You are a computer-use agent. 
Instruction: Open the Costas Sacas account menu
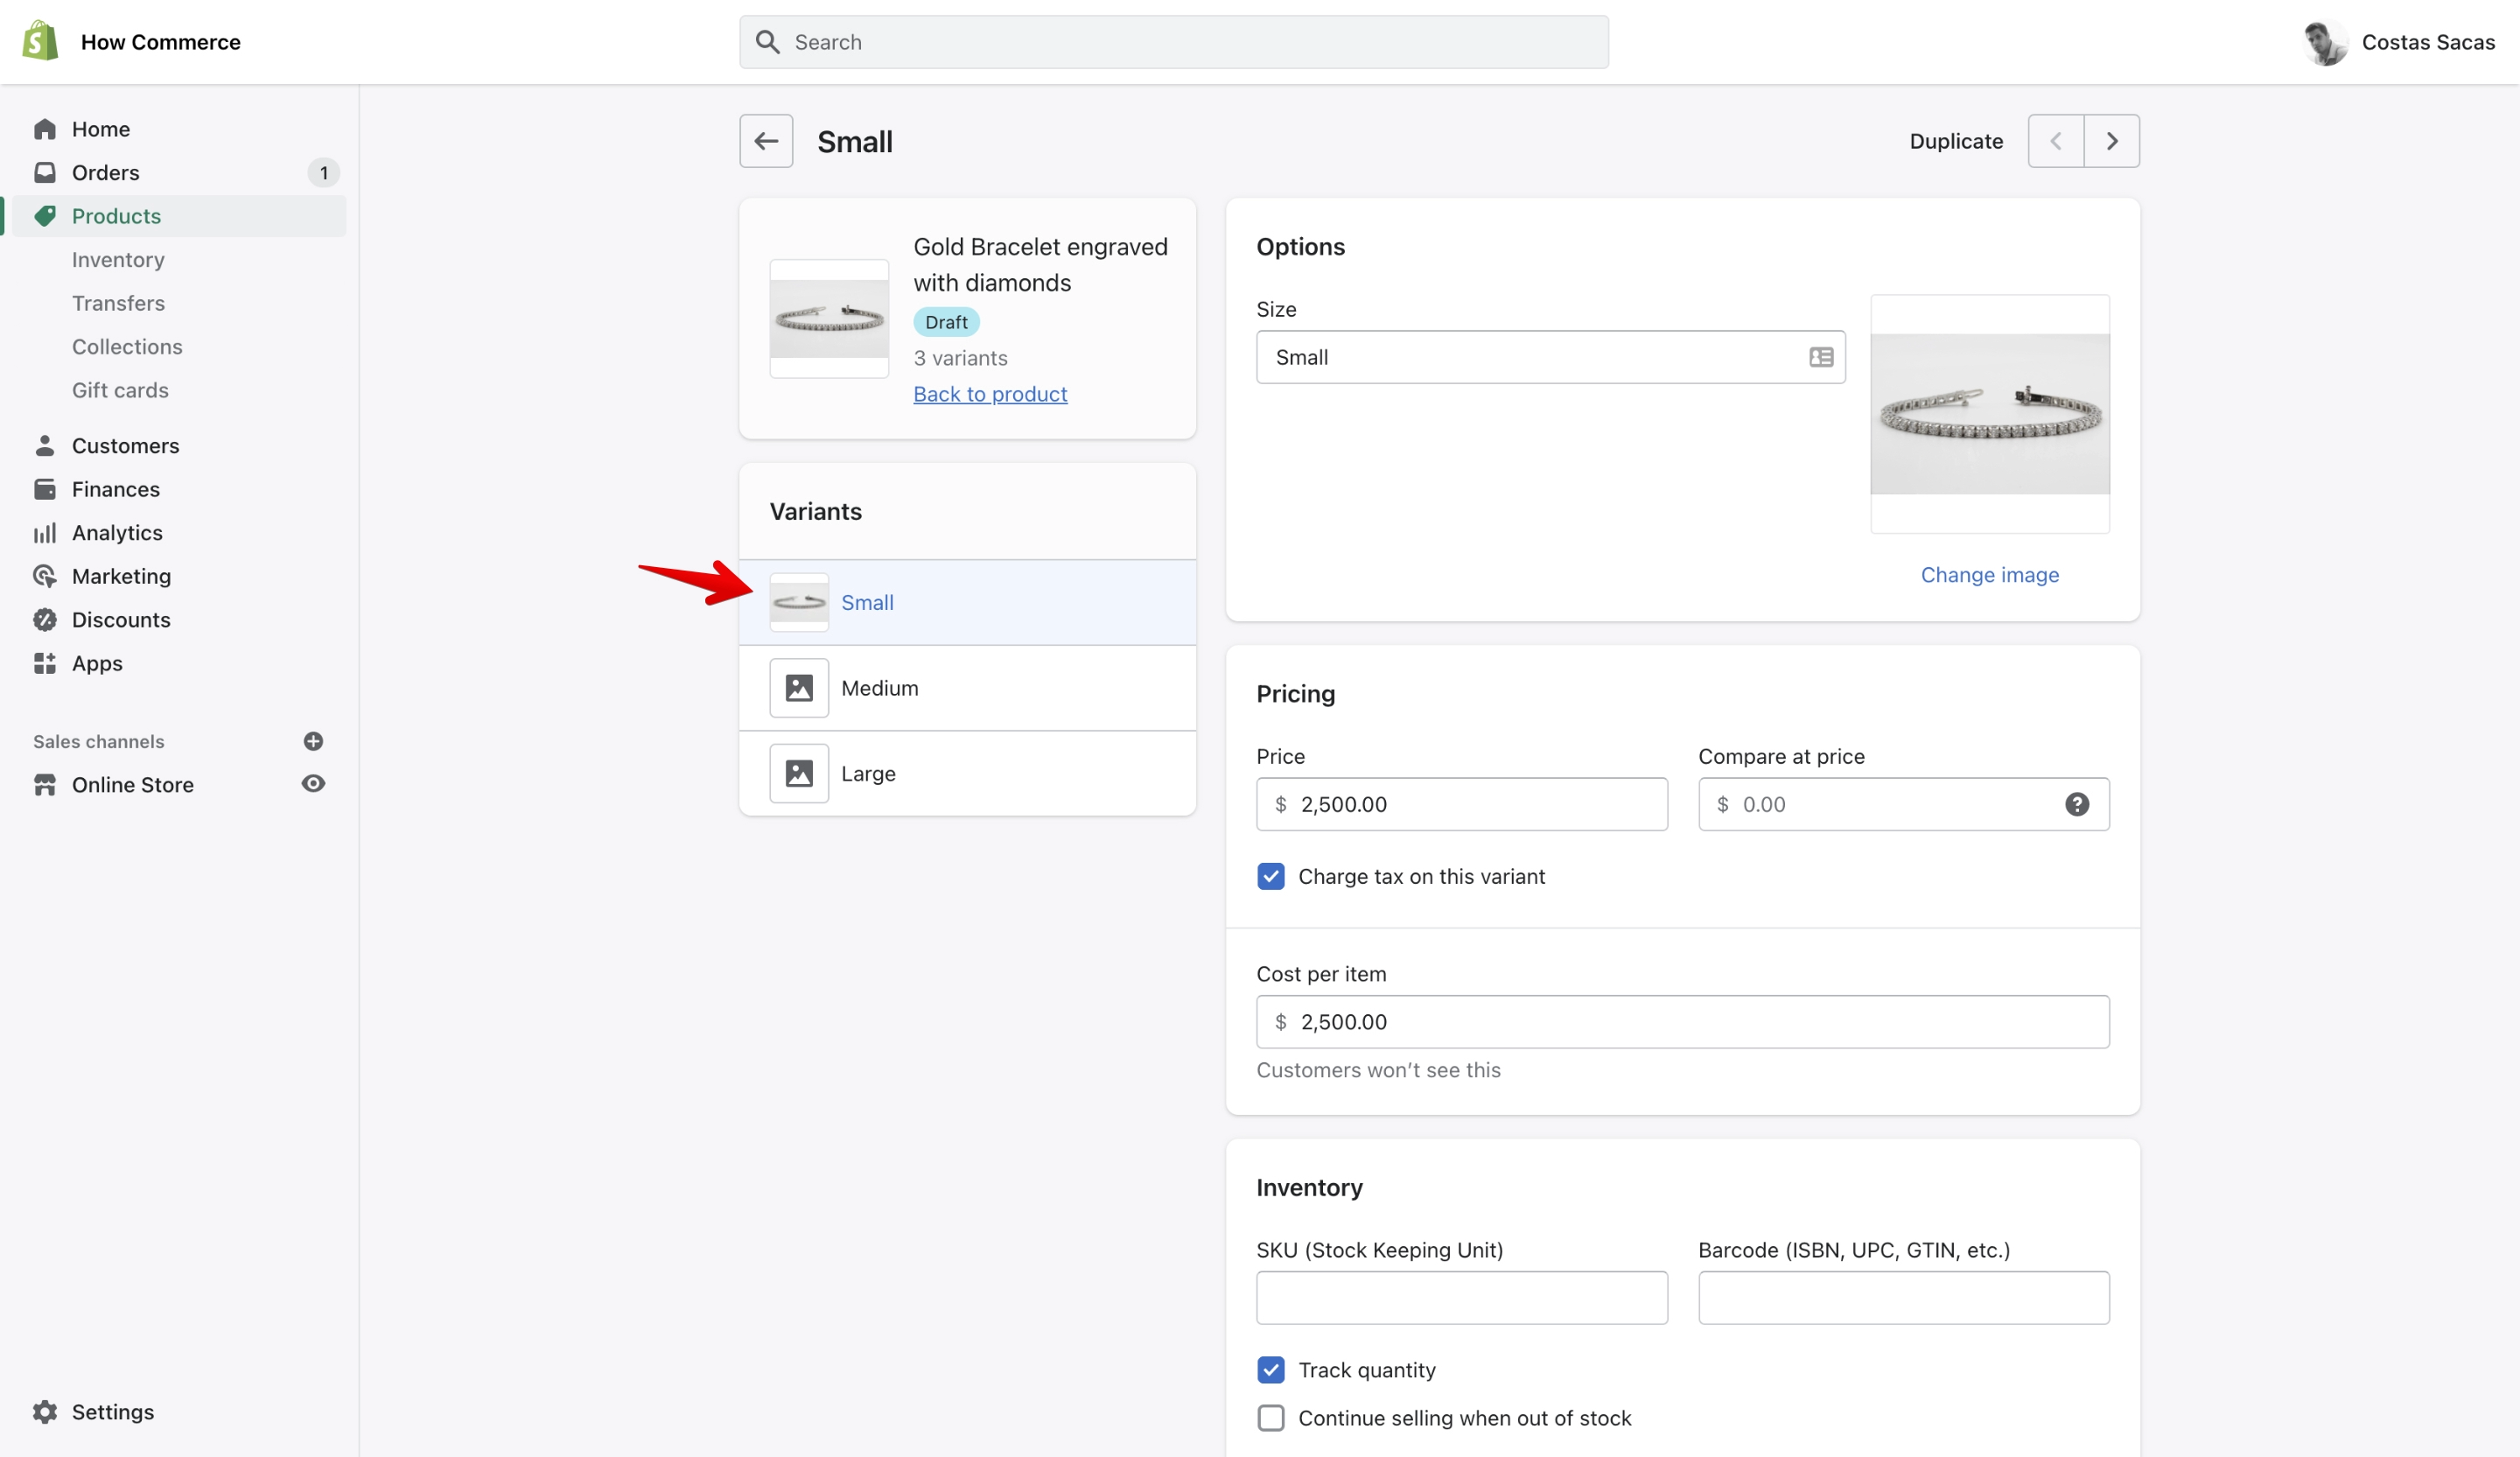[2398, 42]
